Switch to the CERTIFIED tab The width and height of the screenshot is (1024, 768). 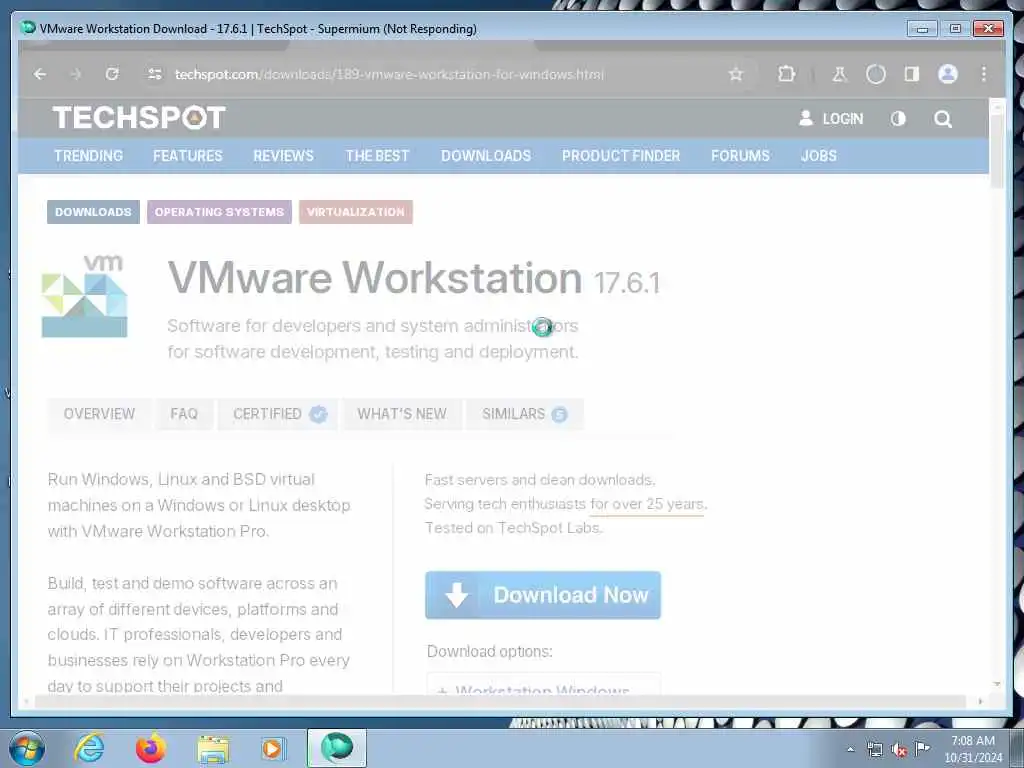(x=278, y=414)
